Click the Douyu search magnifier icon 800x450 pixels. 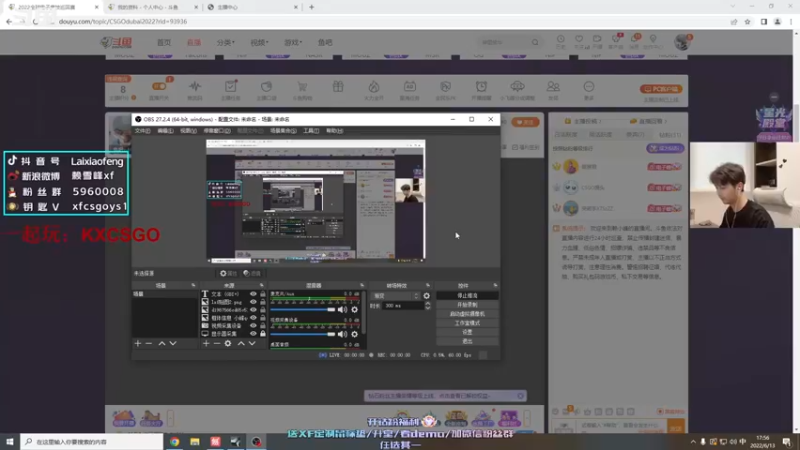coord(535,42)
